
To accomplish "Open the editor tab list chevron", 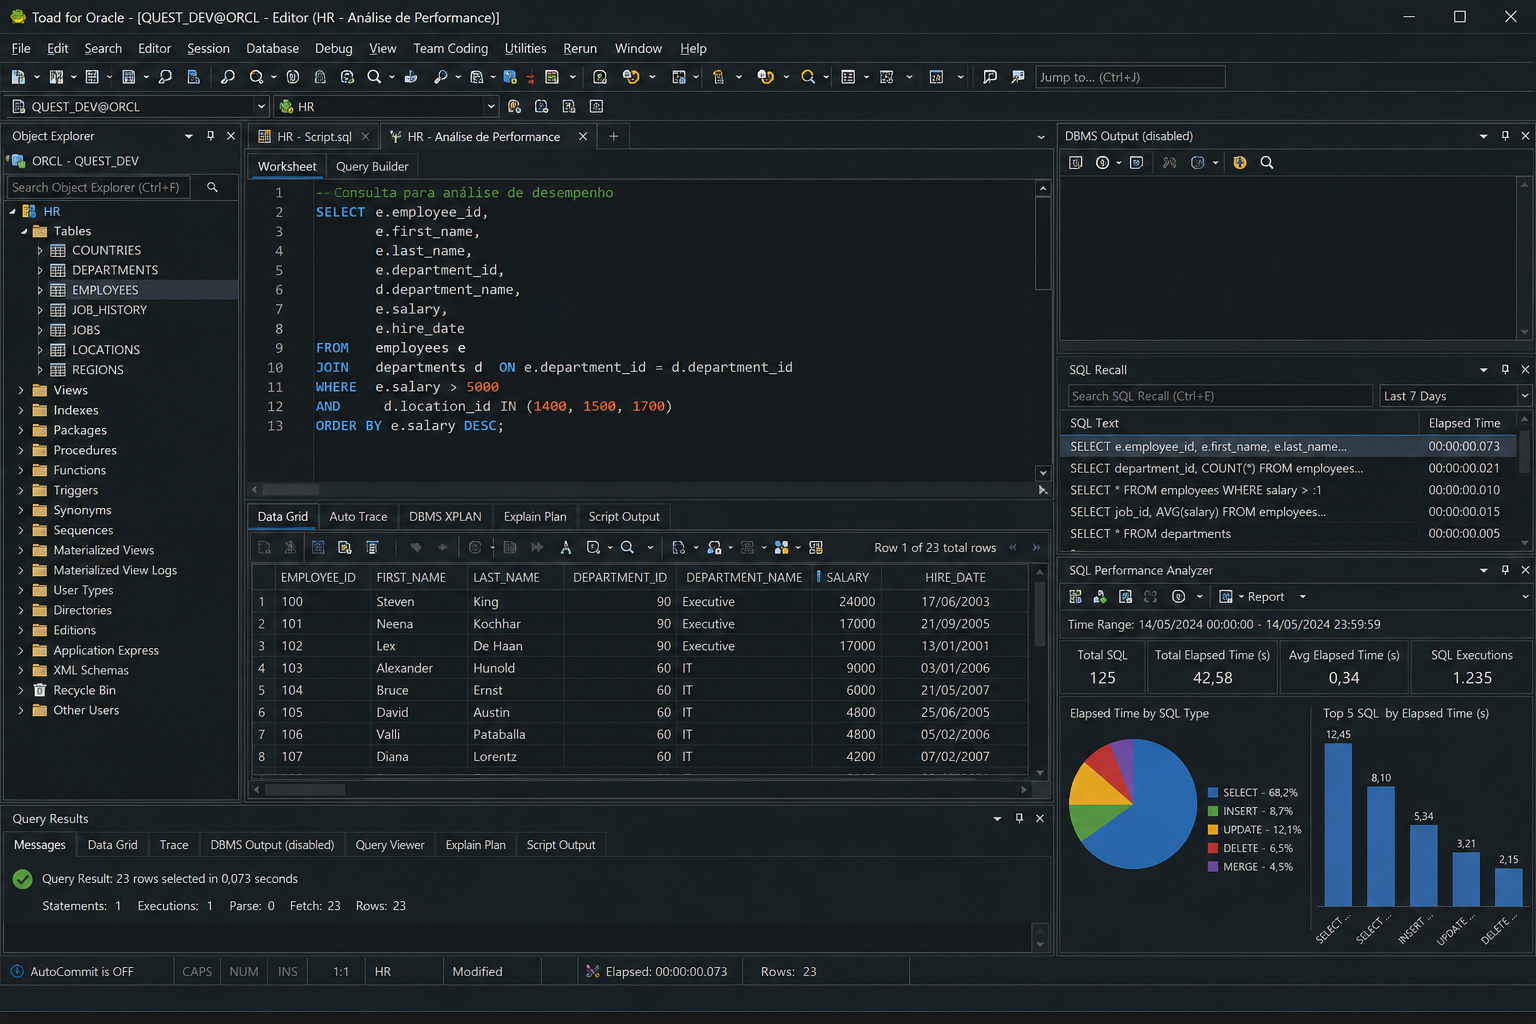I will [x=1041, y=137].
